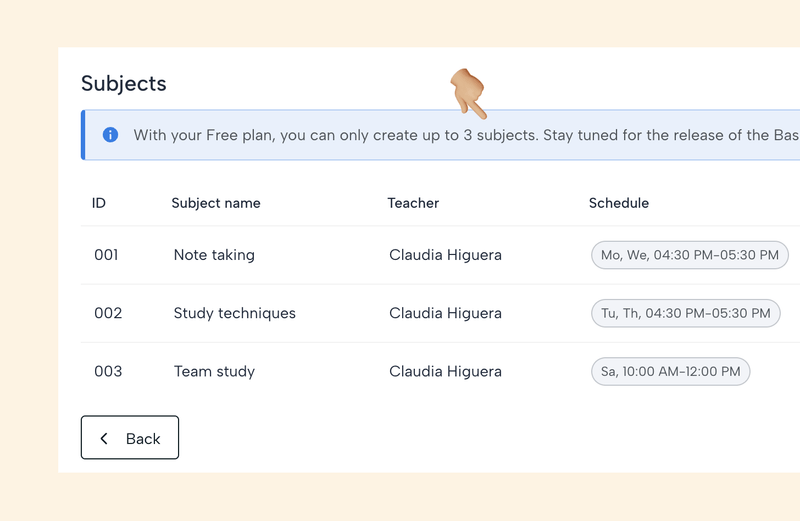Open the Note taking subject
Image resolution: width=800 pixels, height=521 pixels.
click(x=214, y=255)
